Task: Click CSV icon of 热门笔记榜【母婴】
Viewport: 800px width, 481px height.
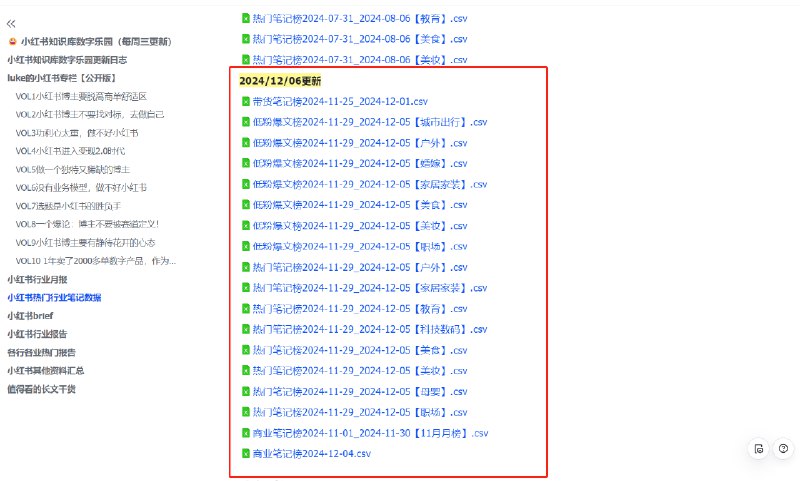Action: [x=245, y=392]
